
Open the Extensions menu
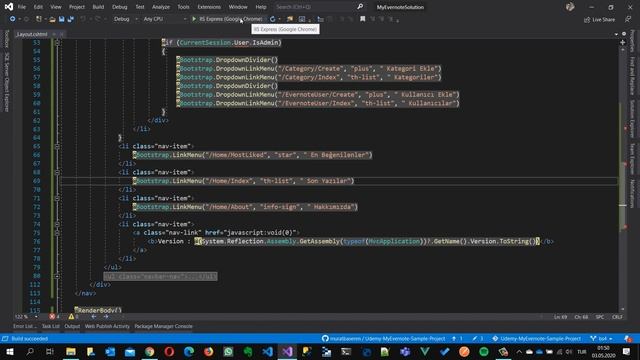coord(209,7)
